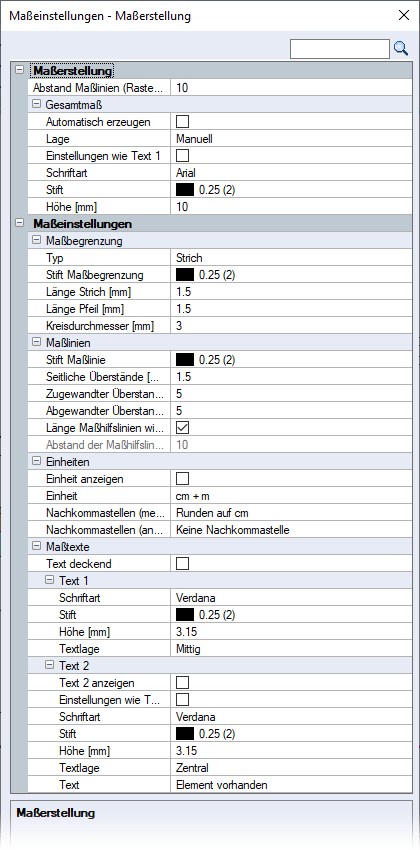Tick Einstellungen wie Text 1 checkbox
Viewport: 420px width, 850px height.
tap(183, 156)
